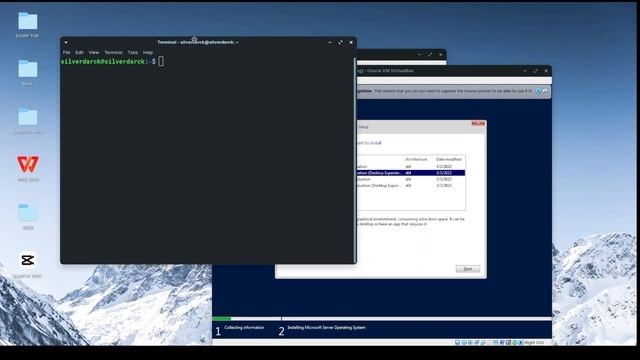Open the File menu in Terminal
This screenshot has height=360, width=640.
click(67, 53)
